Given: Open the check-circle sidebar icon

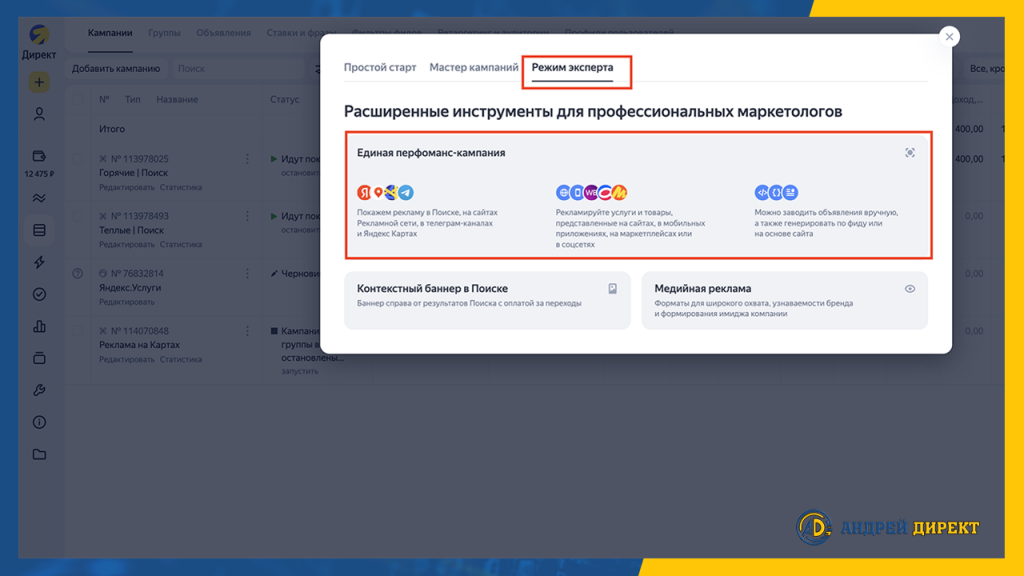Looking at the screenshot, I should tap(39, 294).
